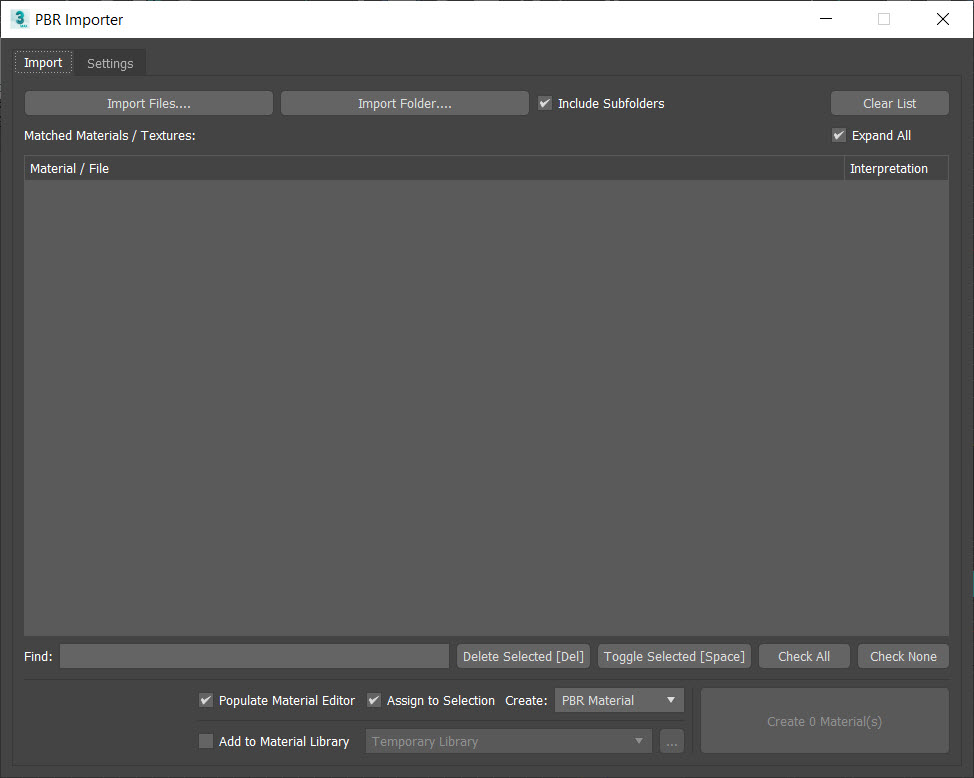The image size is (974, 778).
Task: Switch to the Settings tab
Action: (110, 63)
